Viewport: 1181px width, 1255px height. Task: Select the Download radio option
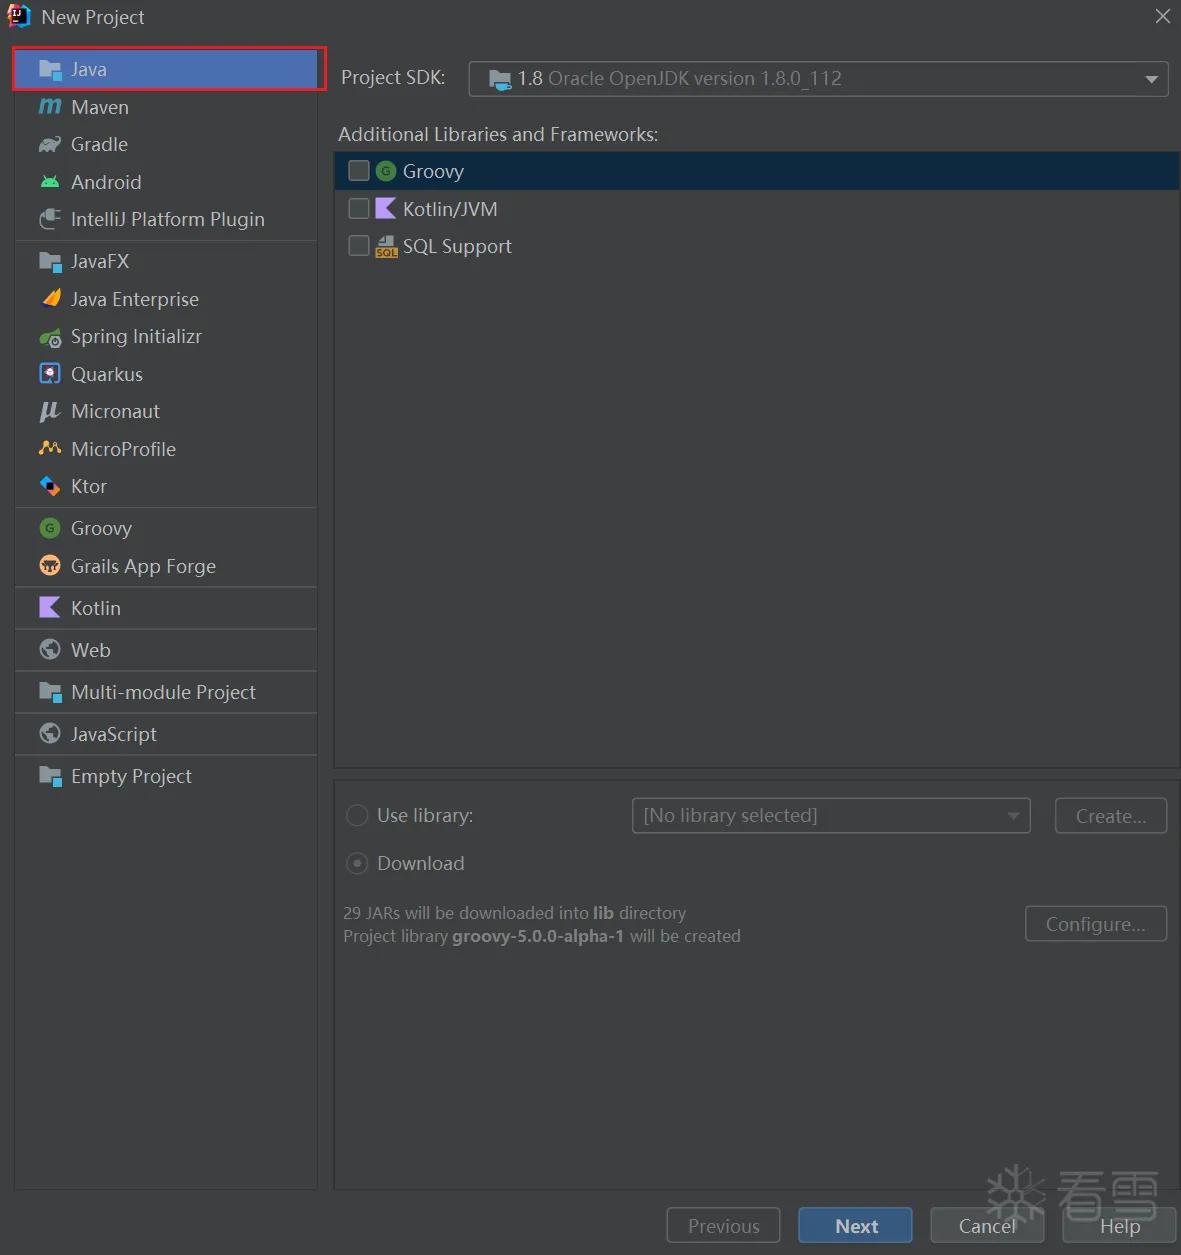click(x=357, y=863)
